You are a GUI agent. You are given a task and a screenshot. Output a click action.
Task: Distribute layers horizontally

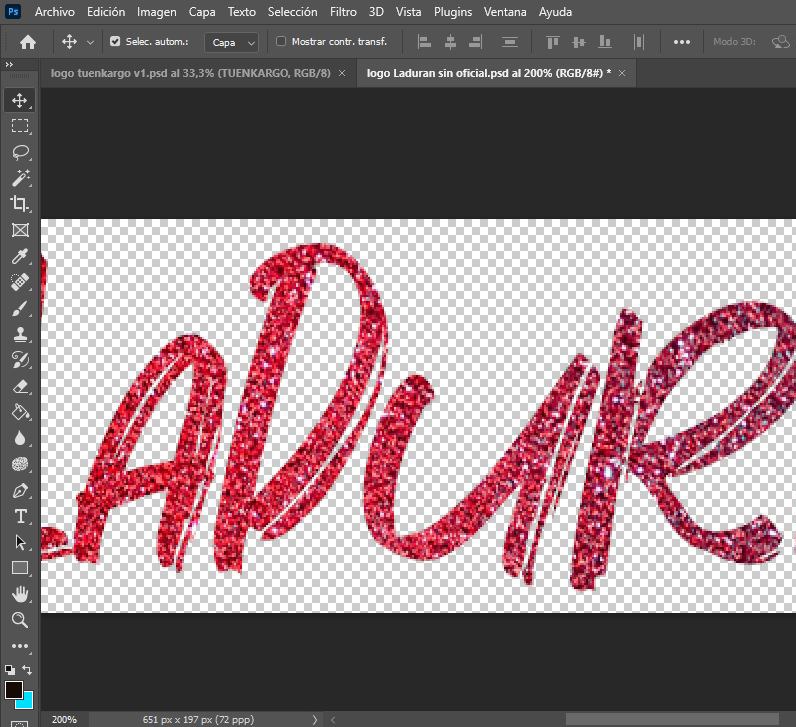[639, 42]
